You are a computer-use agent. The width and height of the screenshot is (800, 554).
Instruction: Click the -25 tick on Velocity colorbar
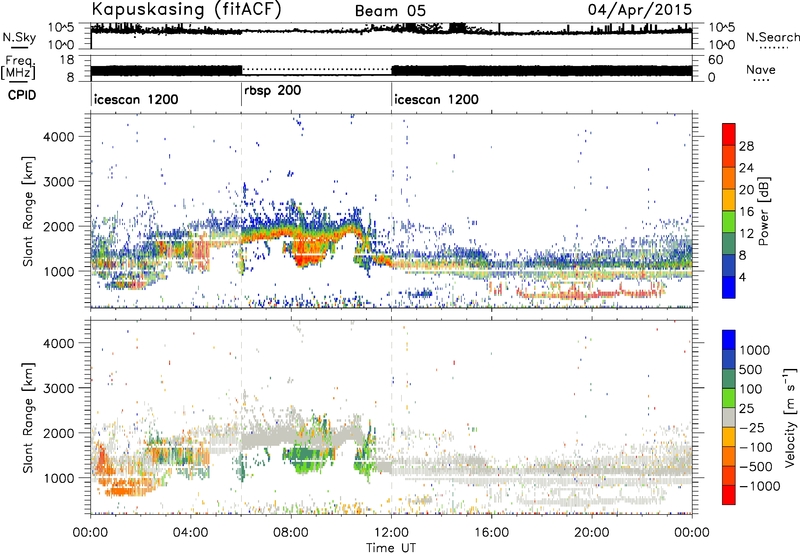click(752, 427)
